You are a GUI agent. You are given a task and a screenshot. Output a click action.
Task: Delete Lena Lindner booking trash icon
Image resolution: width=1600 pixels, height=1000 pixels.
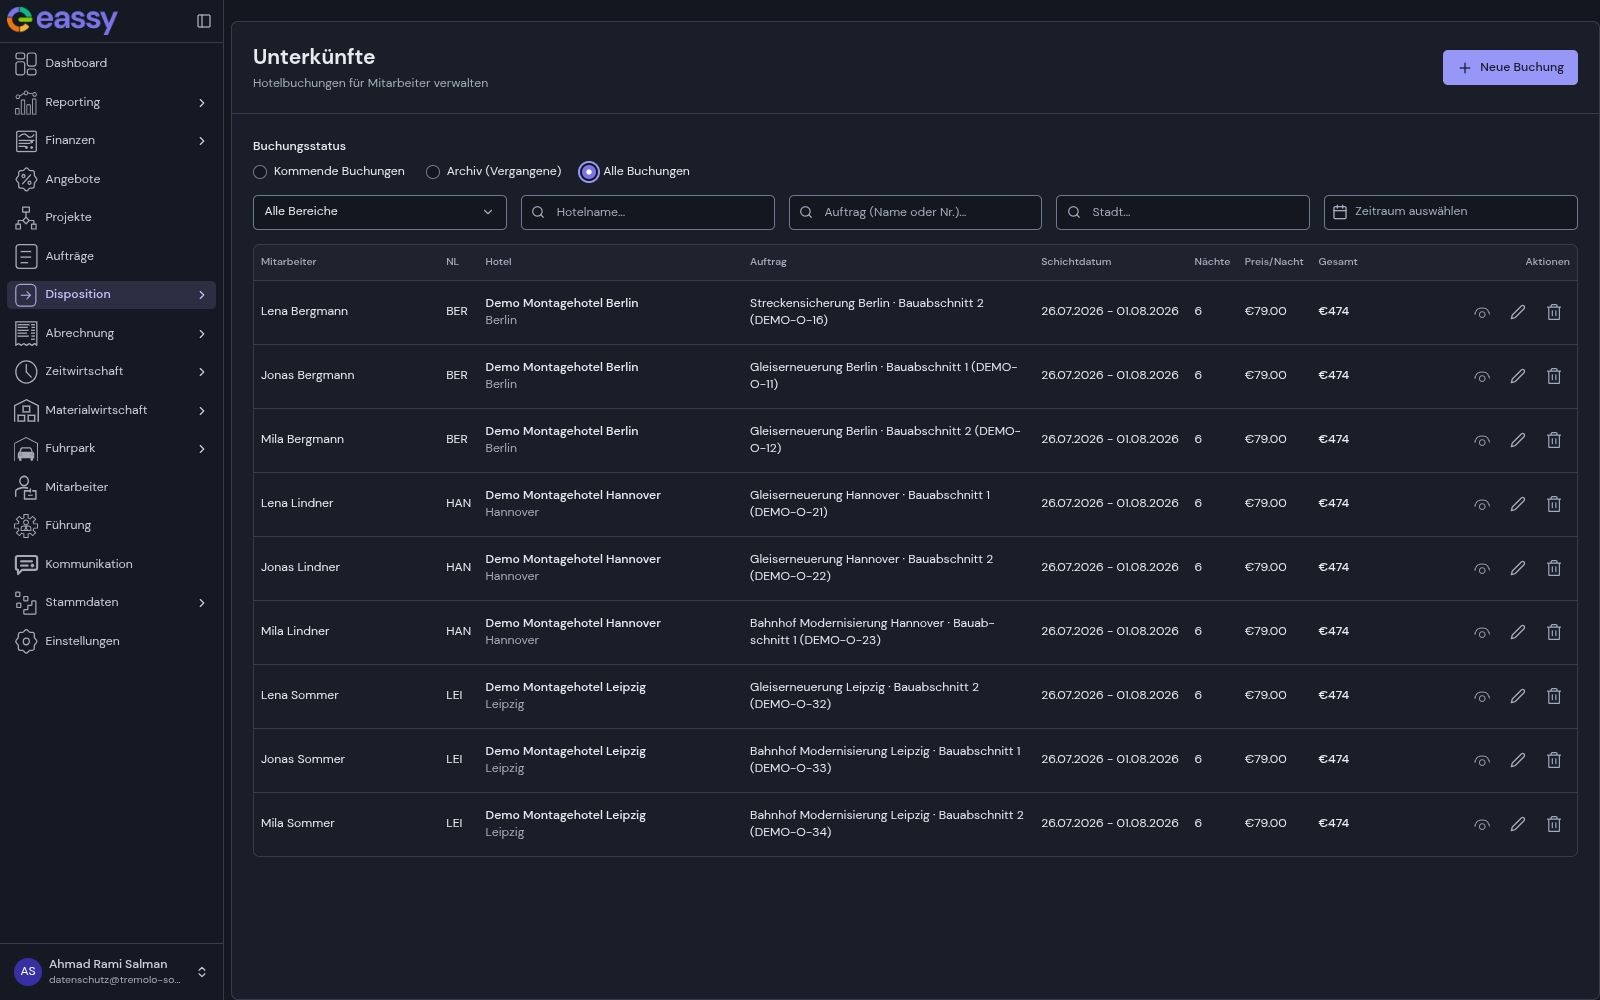(1554, 504)
